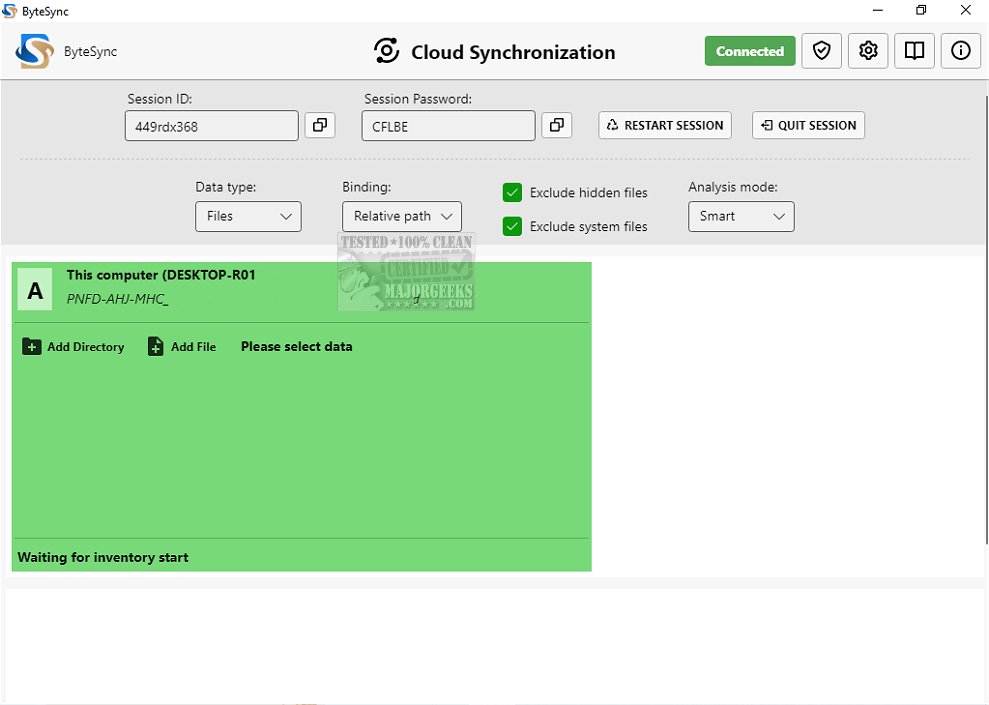Click the Session ID field
The image size is (989, 705).
pos(211,125)
